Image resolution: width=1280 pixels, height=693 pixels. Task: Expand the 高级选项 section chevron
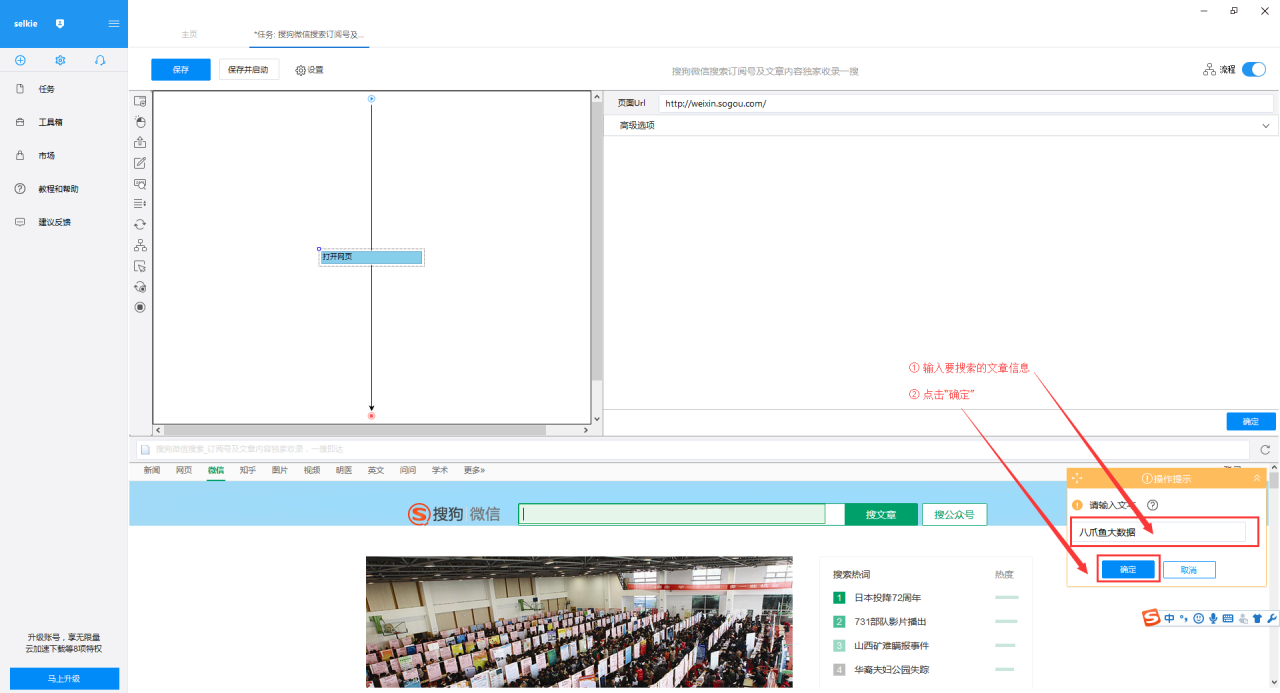(x=1266, y=126)
